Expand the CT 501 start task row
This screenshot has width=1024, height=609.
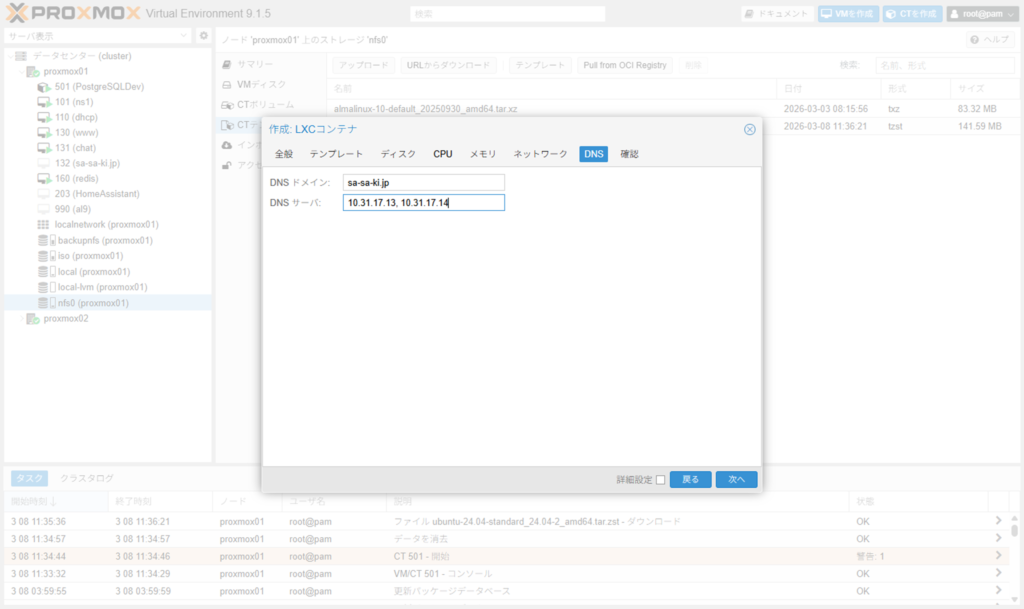coord(997,556)
